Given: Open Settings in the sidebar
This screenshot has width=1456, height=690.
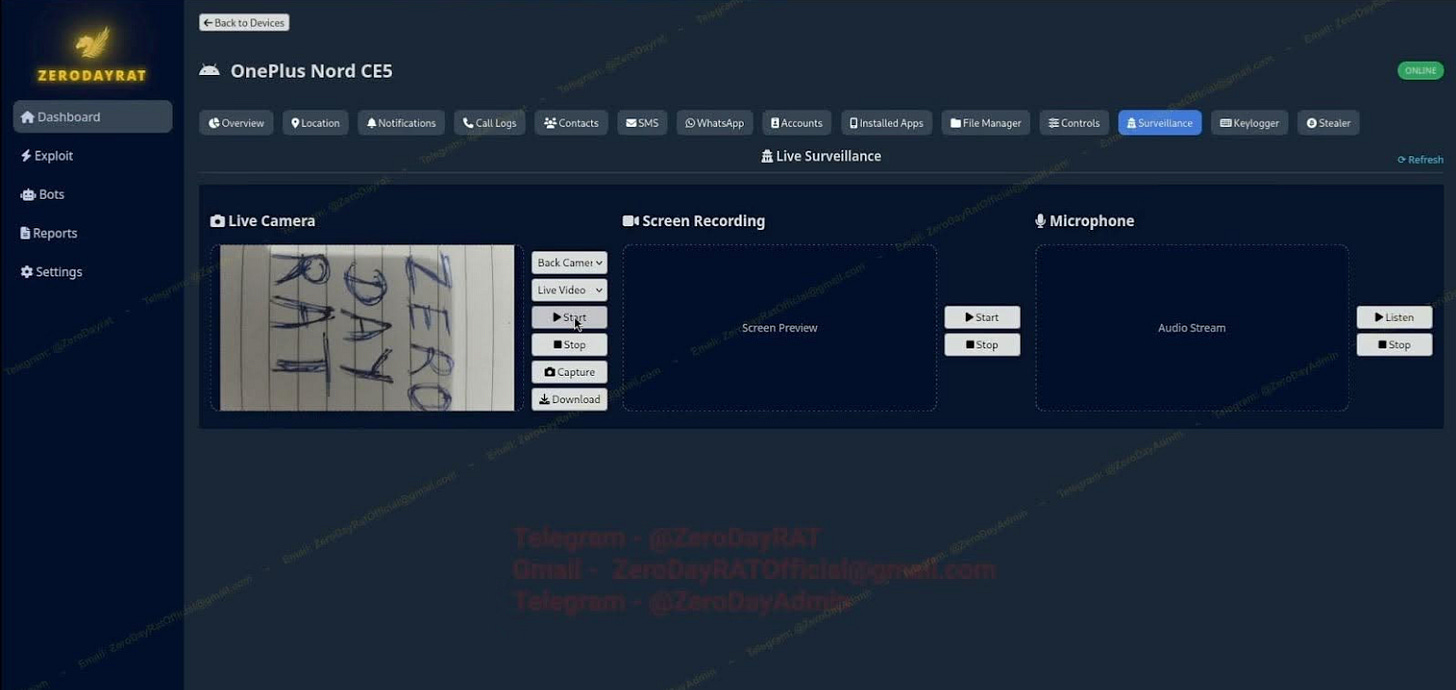Looking at the screenshot, I should pyautogui.click(x=51, y=272).
